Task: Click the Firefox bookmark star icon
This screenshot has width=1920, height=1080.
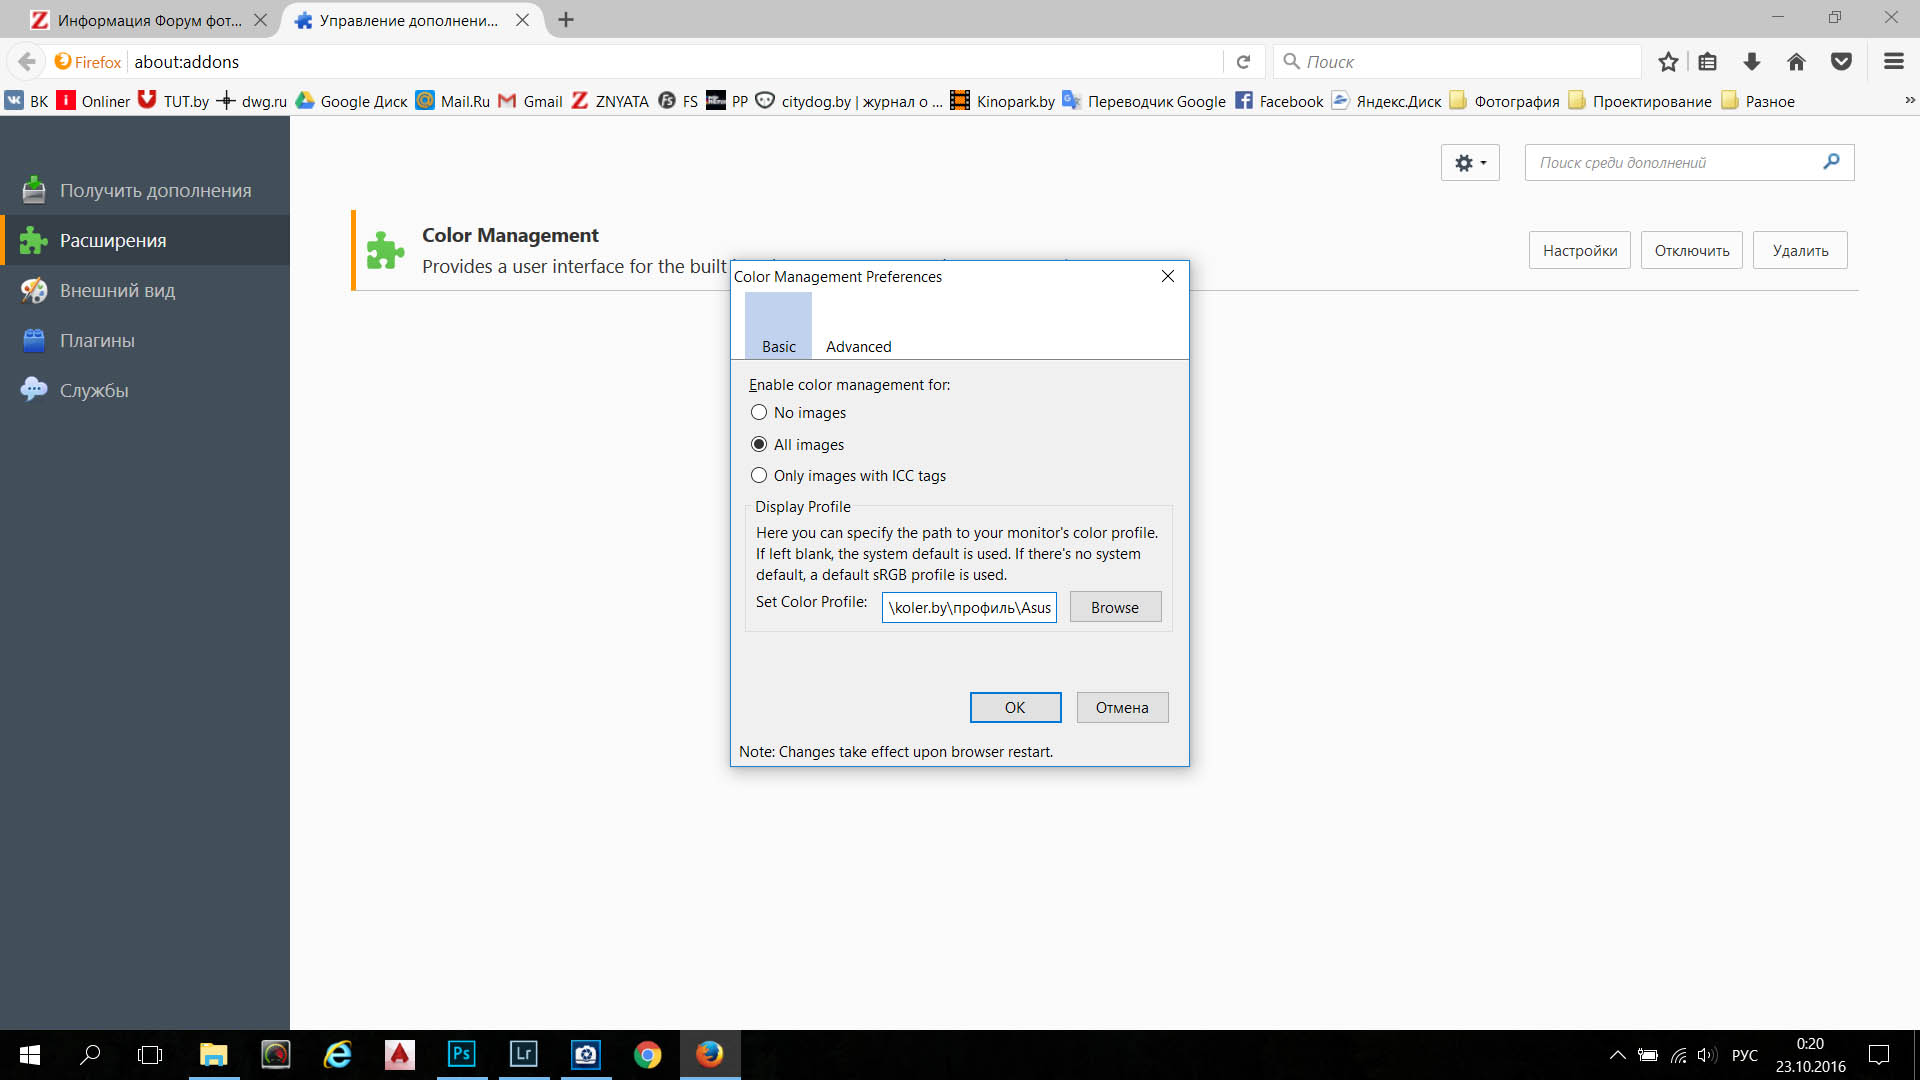Action: point(1667,62)
